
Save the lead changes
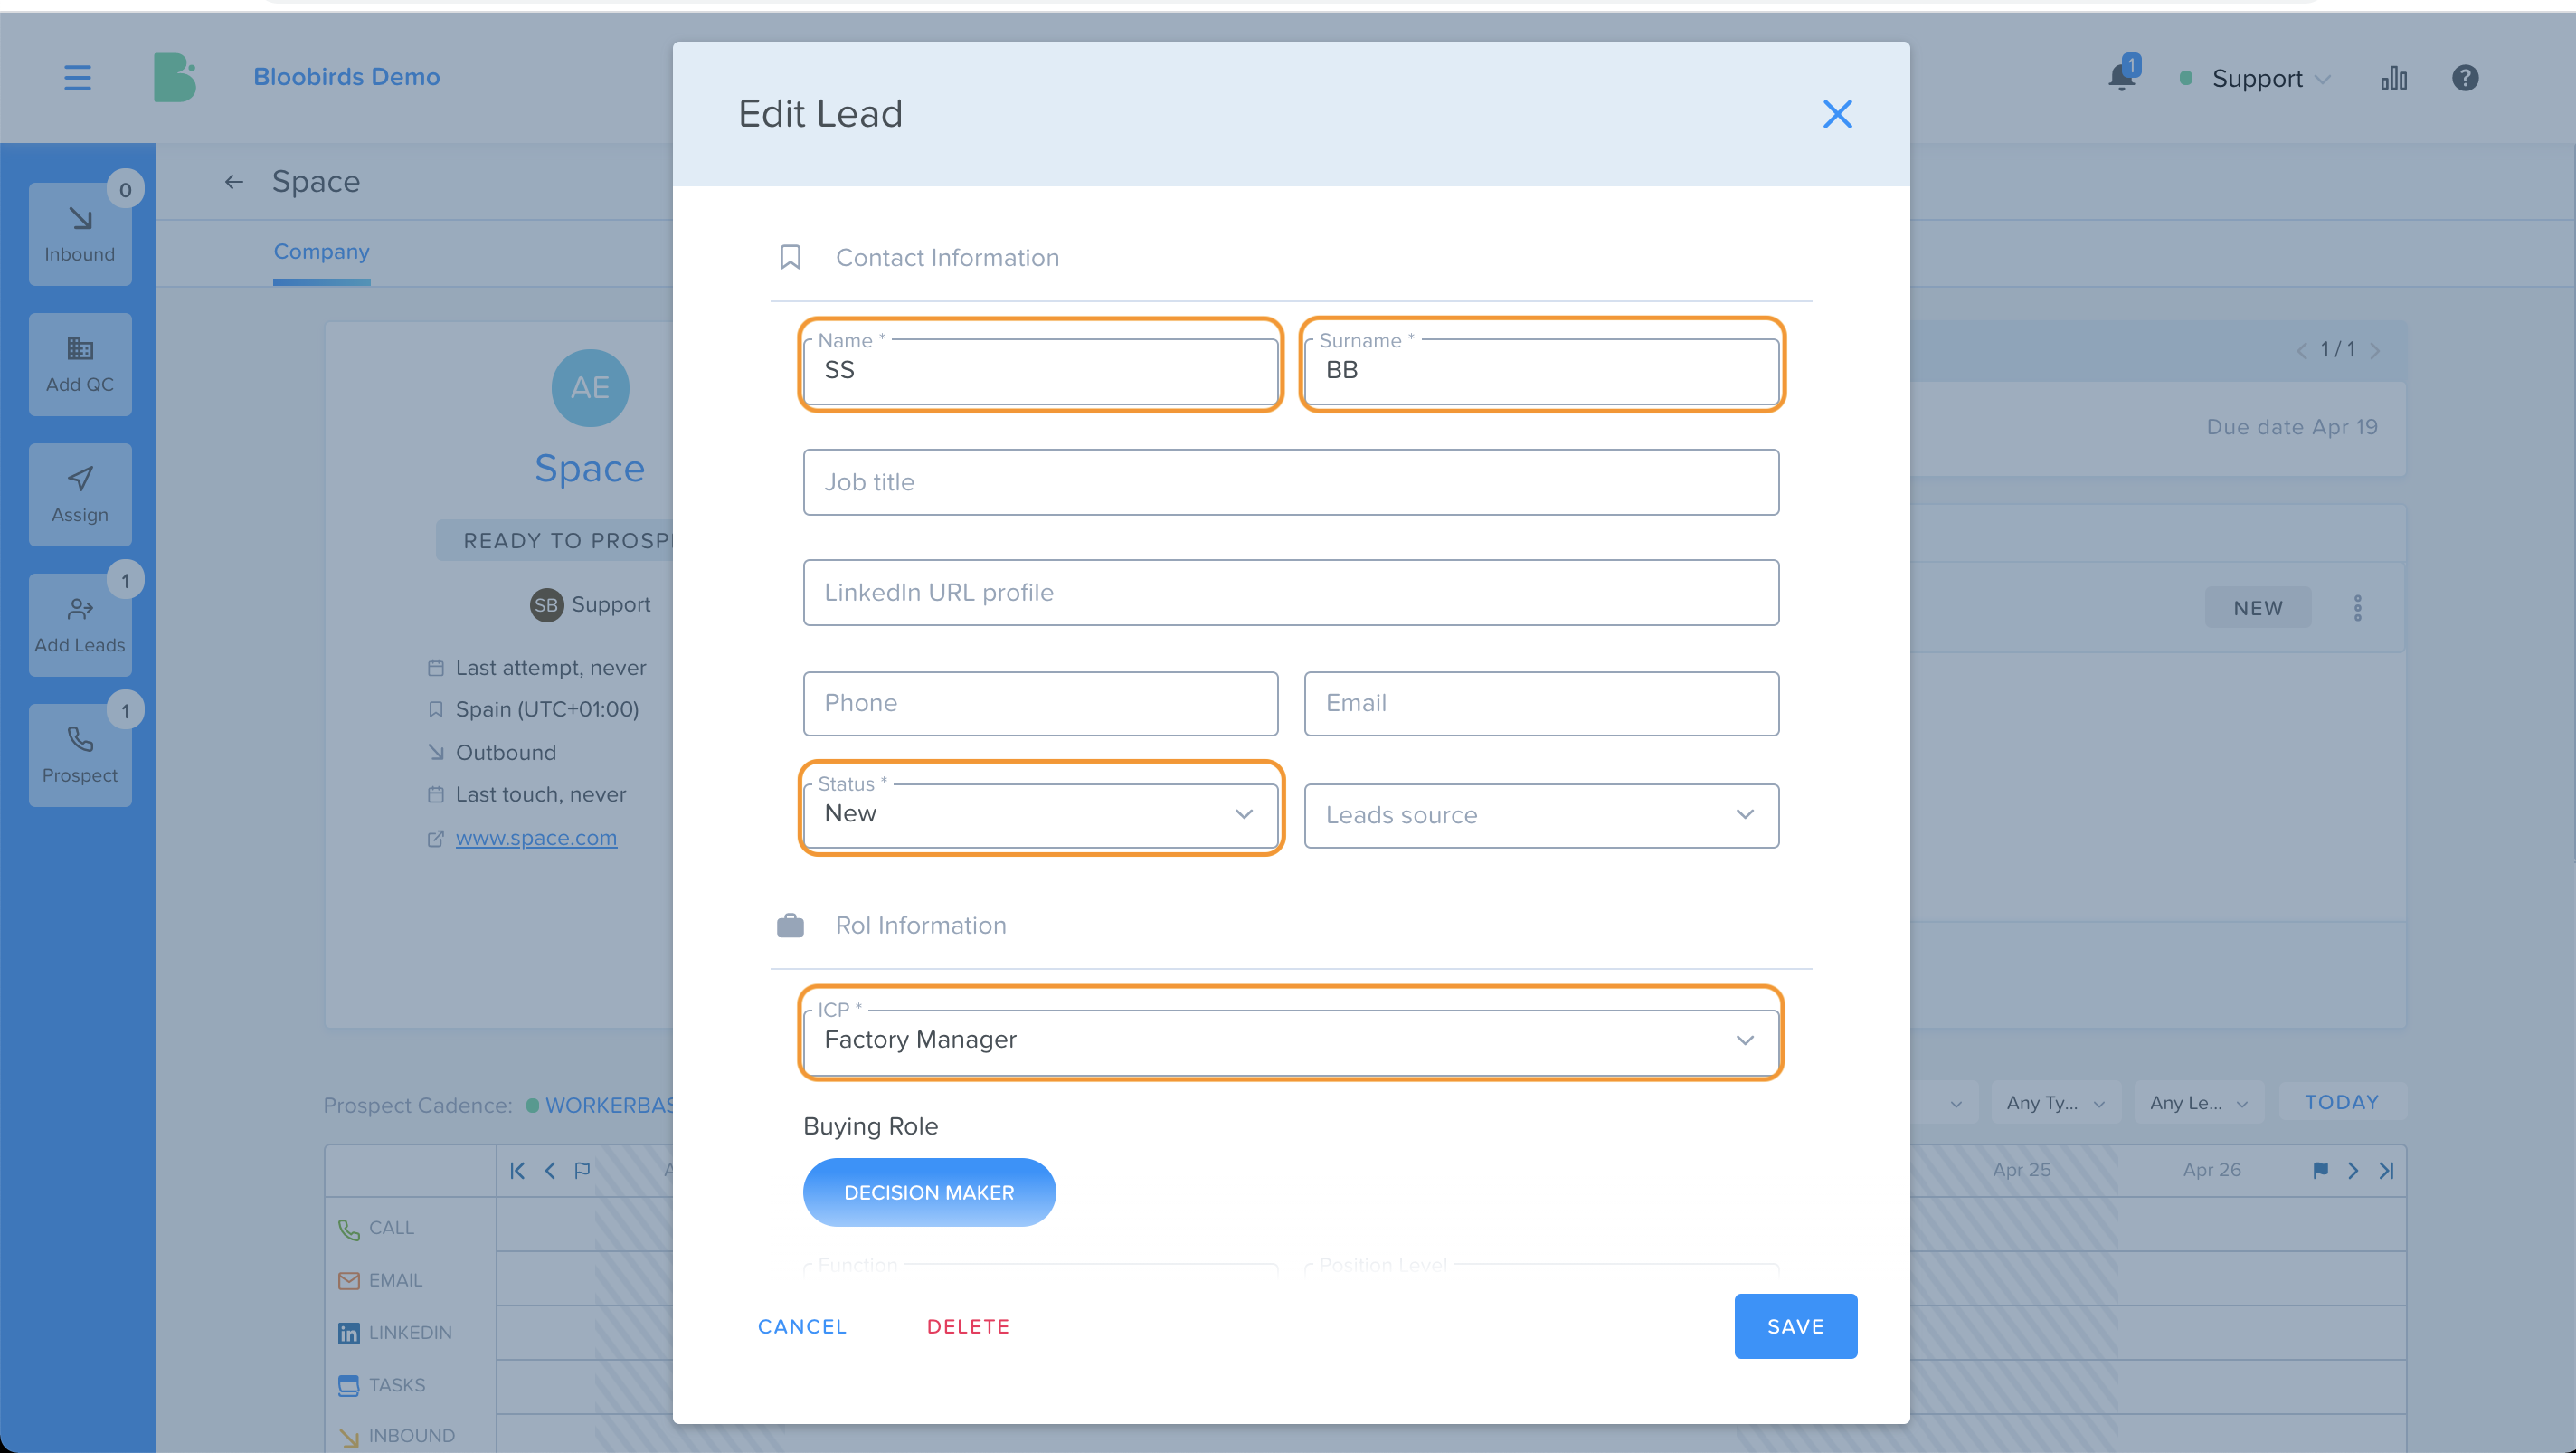click(x=1795, y=1326)
